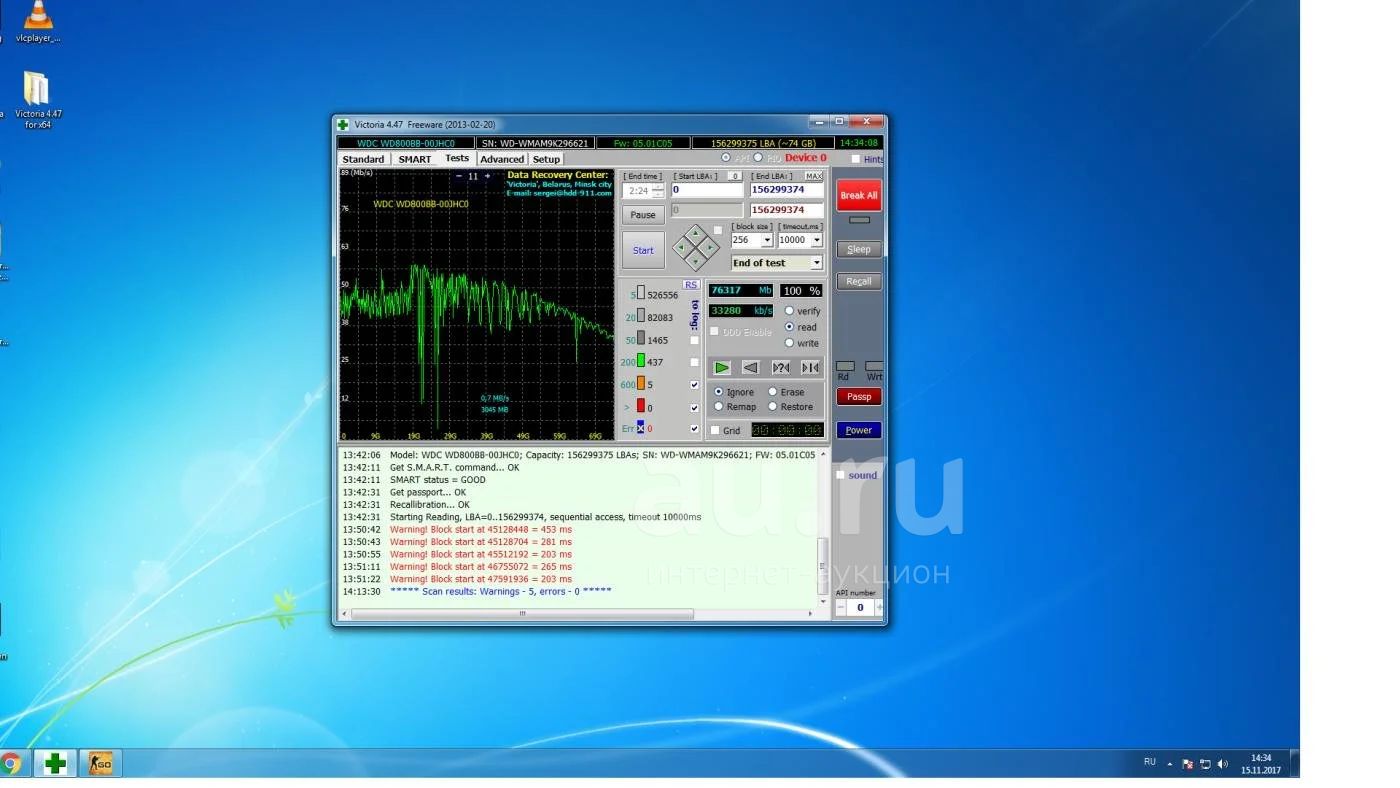Select the API access radio button

click(x=726, y=158)
